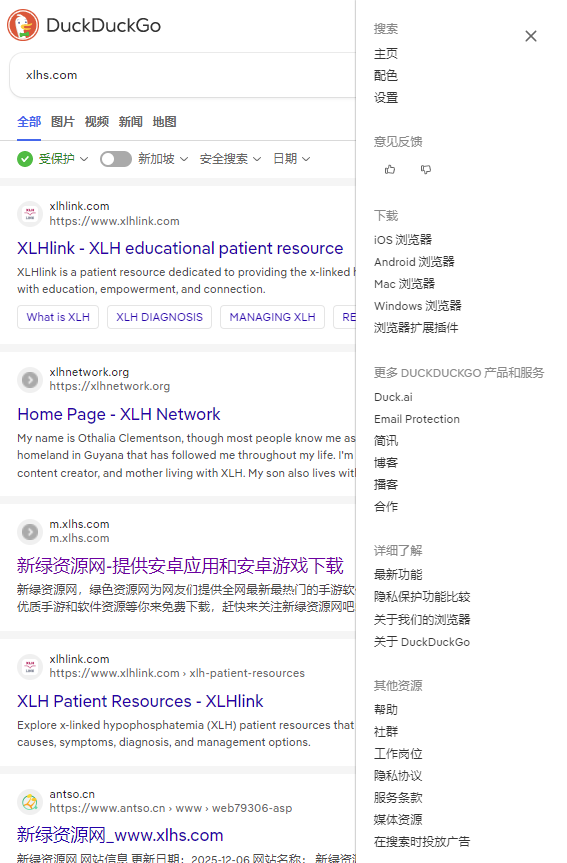The height and width of the screenshot is (863, 567).
Task: Click iOS 浏览器 download link
Action: (403, 240)
